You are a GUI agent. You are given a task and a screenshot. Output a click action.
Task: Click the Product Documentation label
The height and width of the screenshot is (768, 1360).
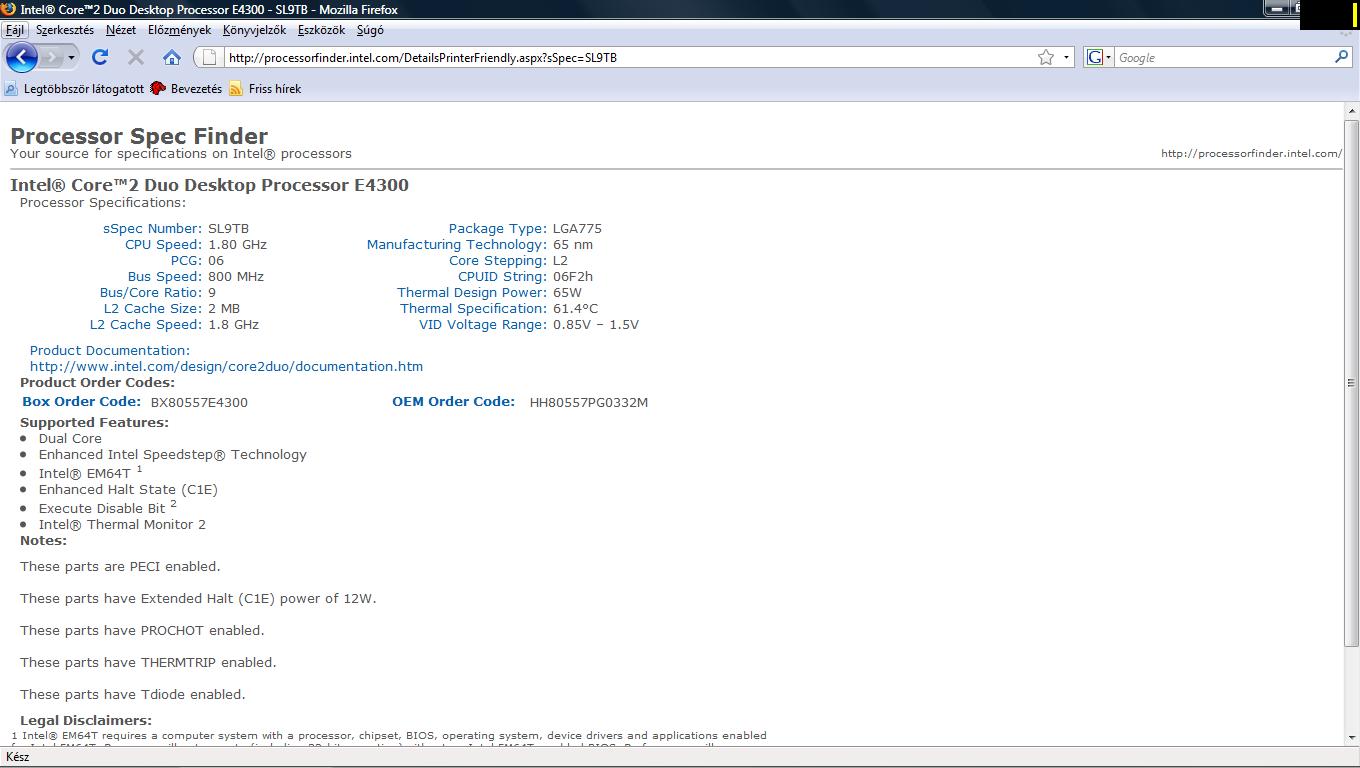coord(110,350)
